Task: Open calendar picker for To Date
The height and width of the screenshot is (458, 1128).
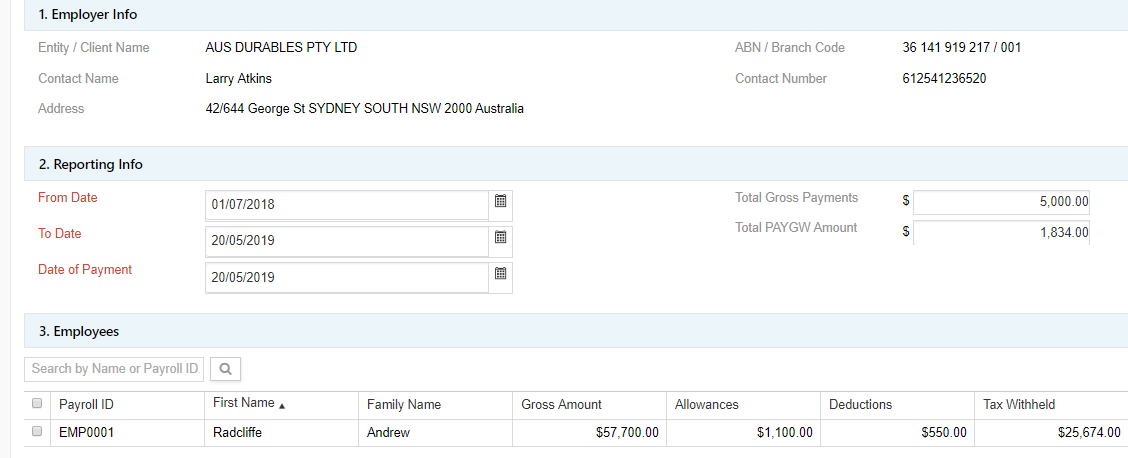Action: [x=501, y=238]
